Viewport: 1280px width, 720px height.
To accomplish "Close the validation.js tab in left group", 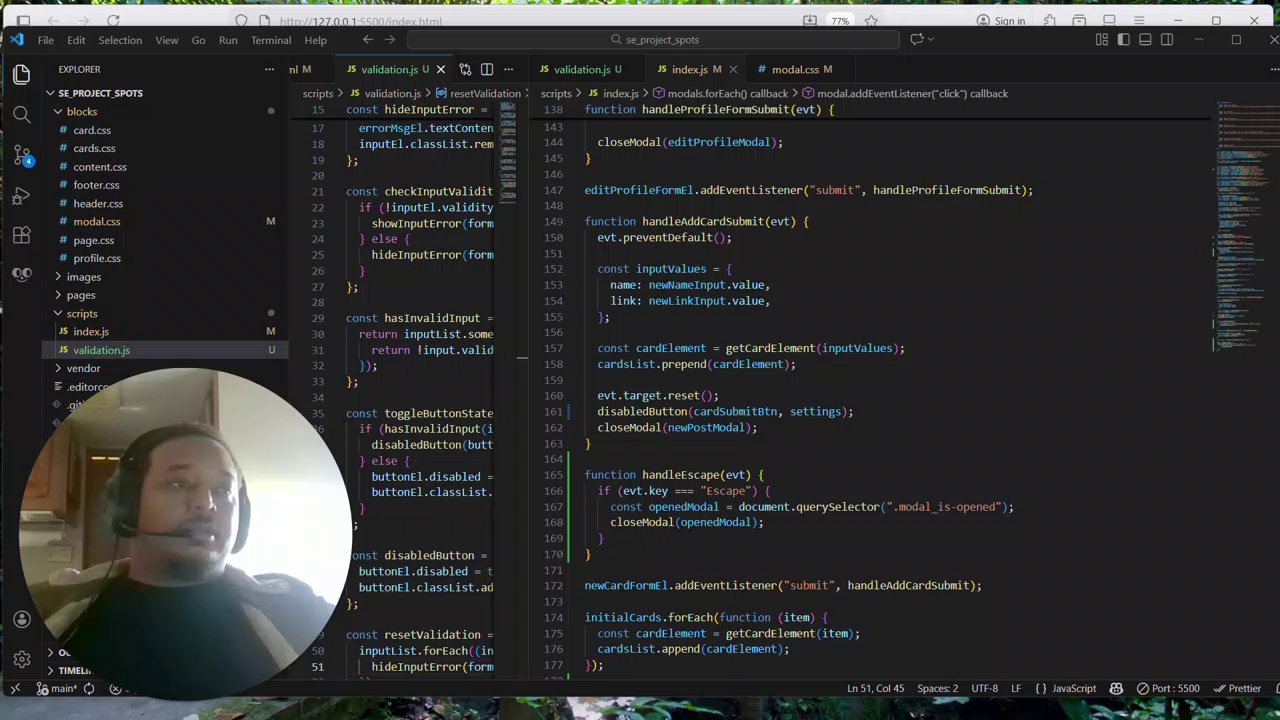I will tap(440, 69).
